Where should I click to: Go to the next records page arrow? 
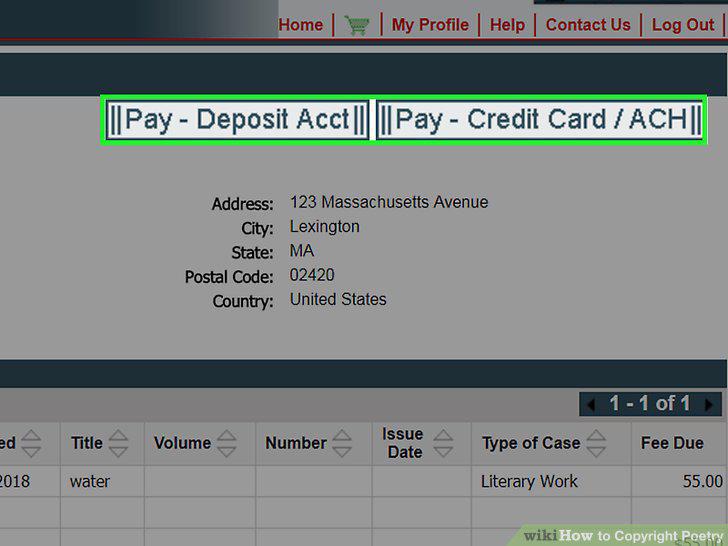coord(708,404)
